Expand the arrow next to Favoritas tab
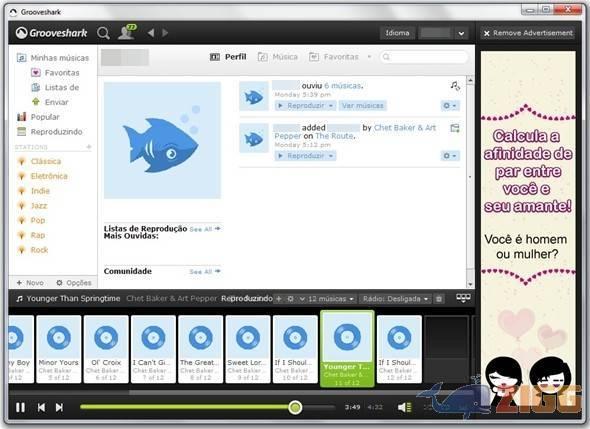The image size is (590, 429). tap(369, 57)
